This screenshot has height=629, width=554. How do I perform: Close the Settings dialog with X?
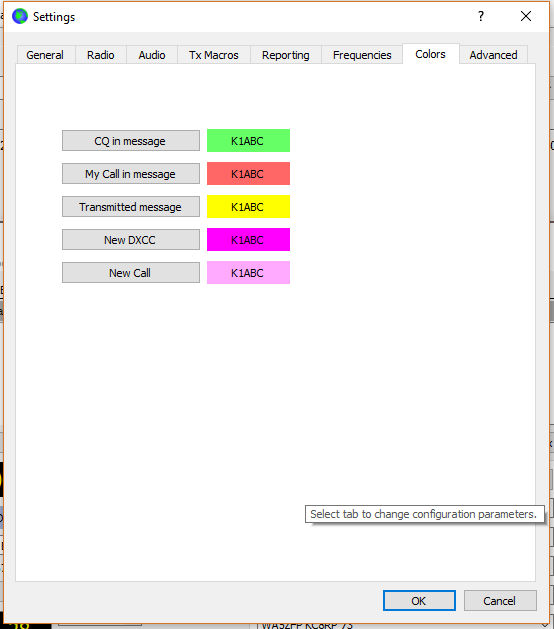pyautogui.click(x=526, y=16)
